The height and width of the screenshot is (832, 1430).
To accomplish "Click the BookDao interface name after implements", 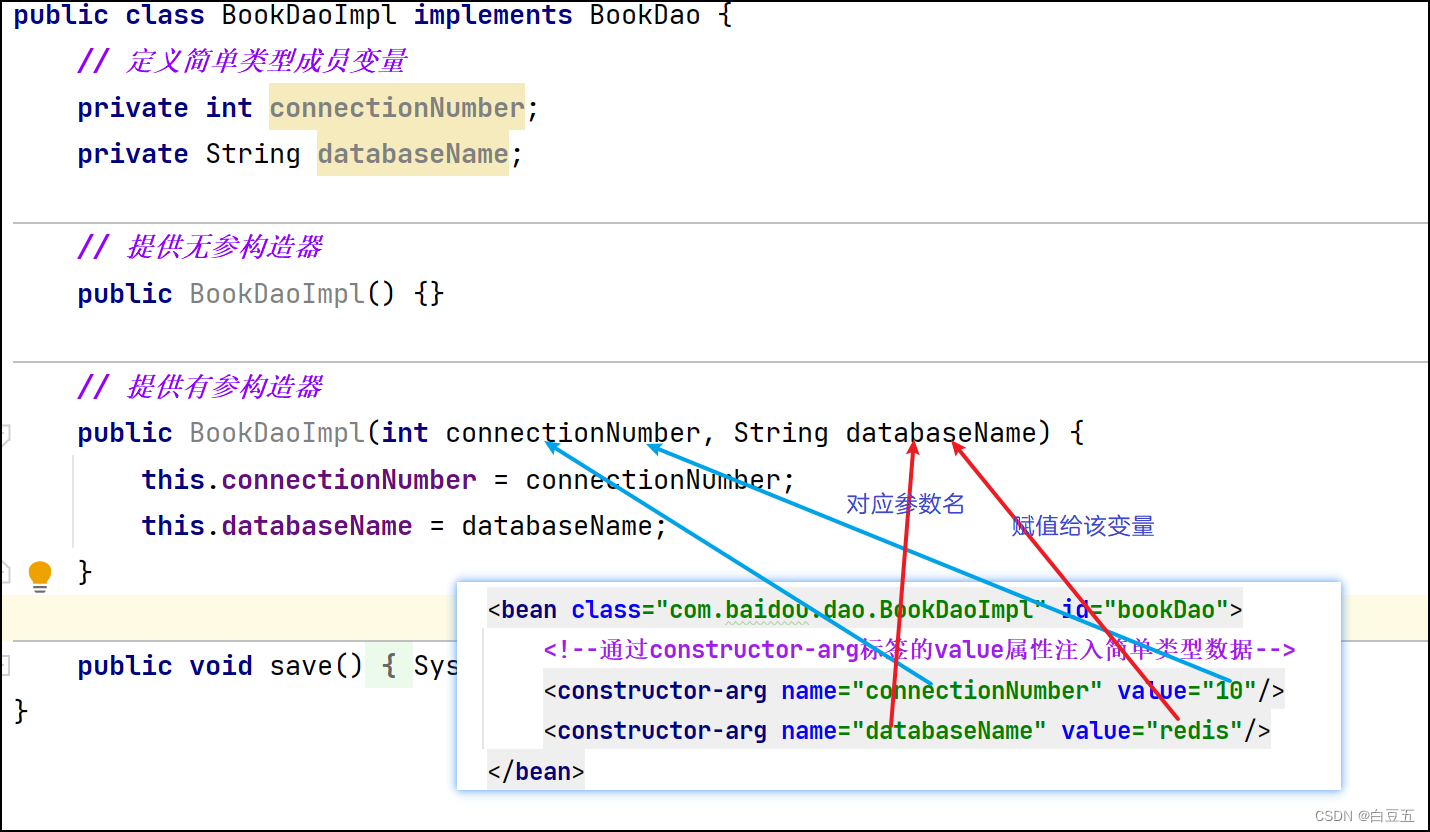I will pyautogui.click(x=646, y=16).
